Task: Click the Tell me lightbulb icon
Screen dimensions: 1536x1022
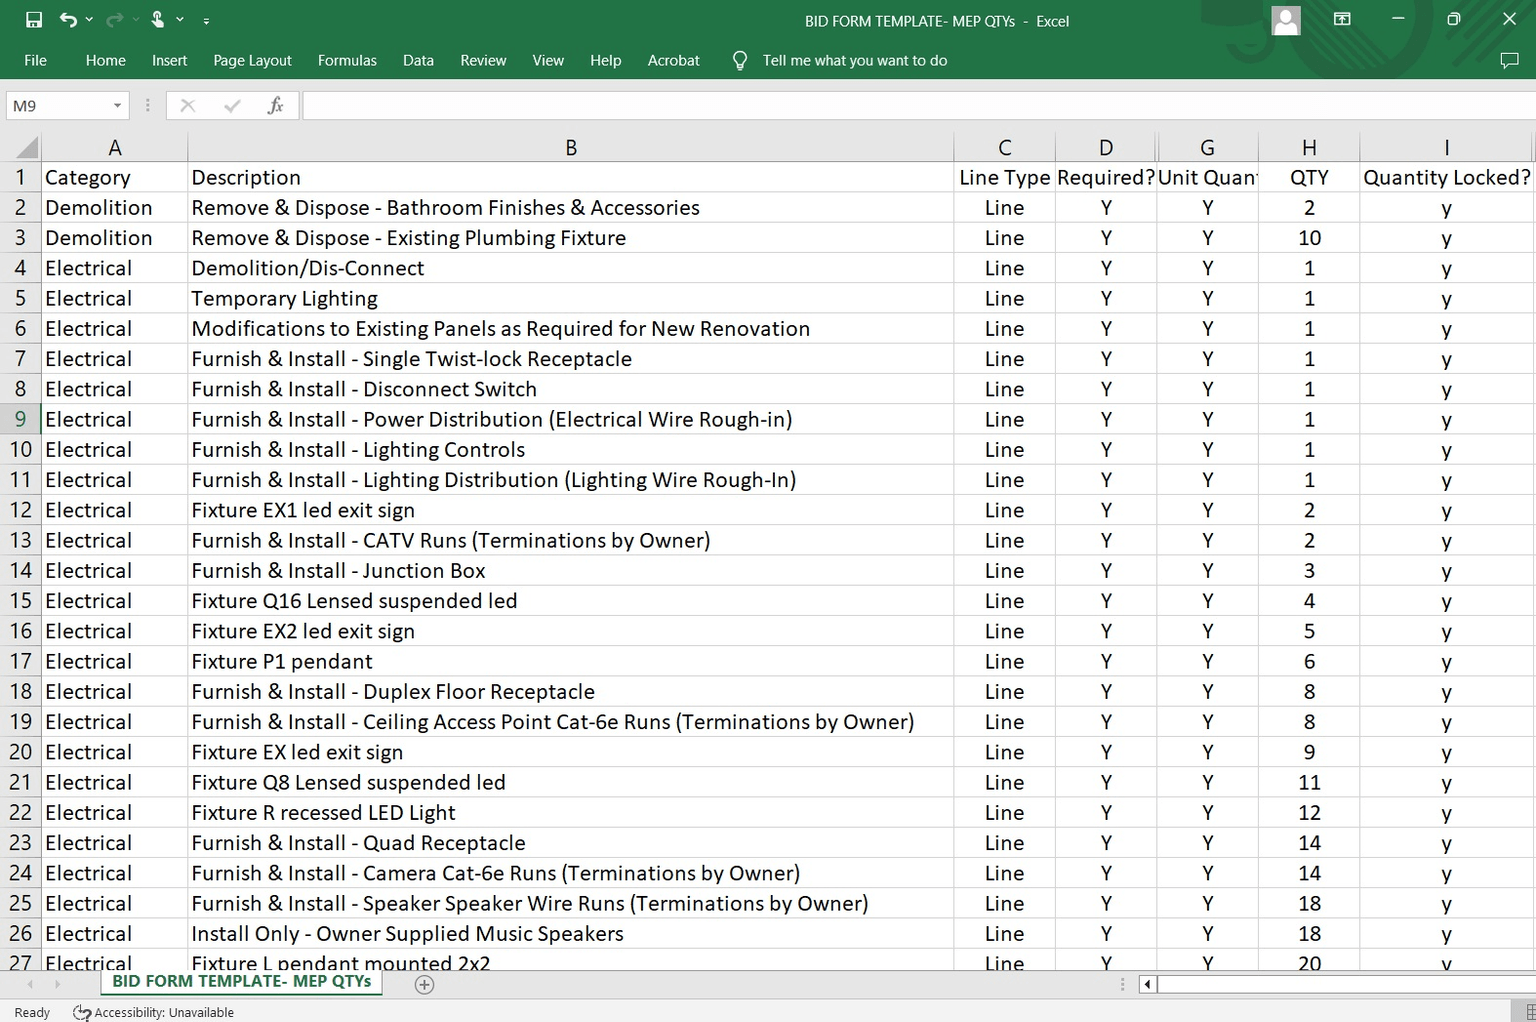Action: (740, 61)
